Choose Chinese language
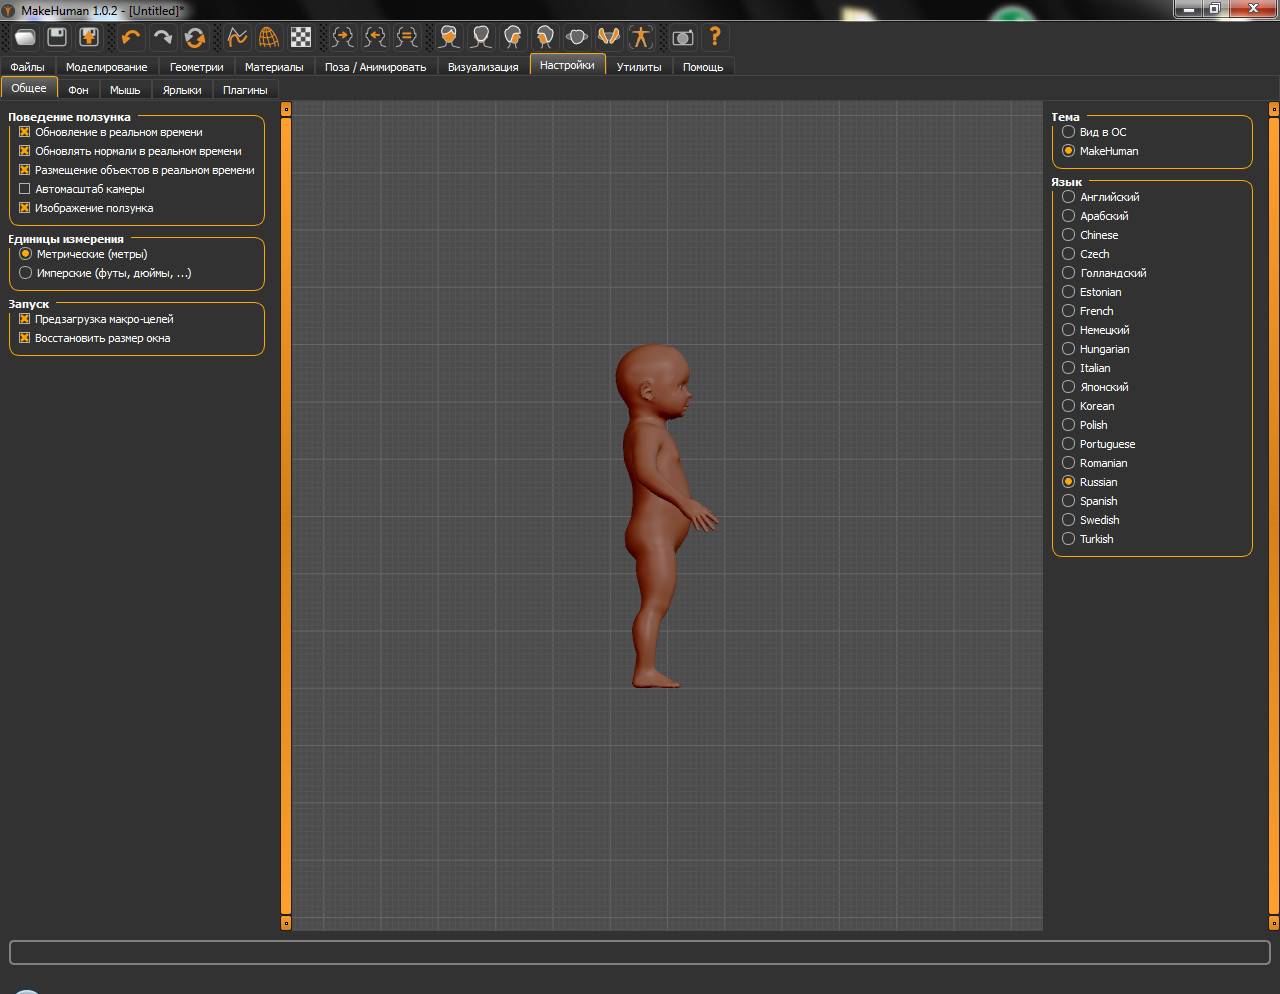This screenshot has width=1280, height=994. [1068, 235]
